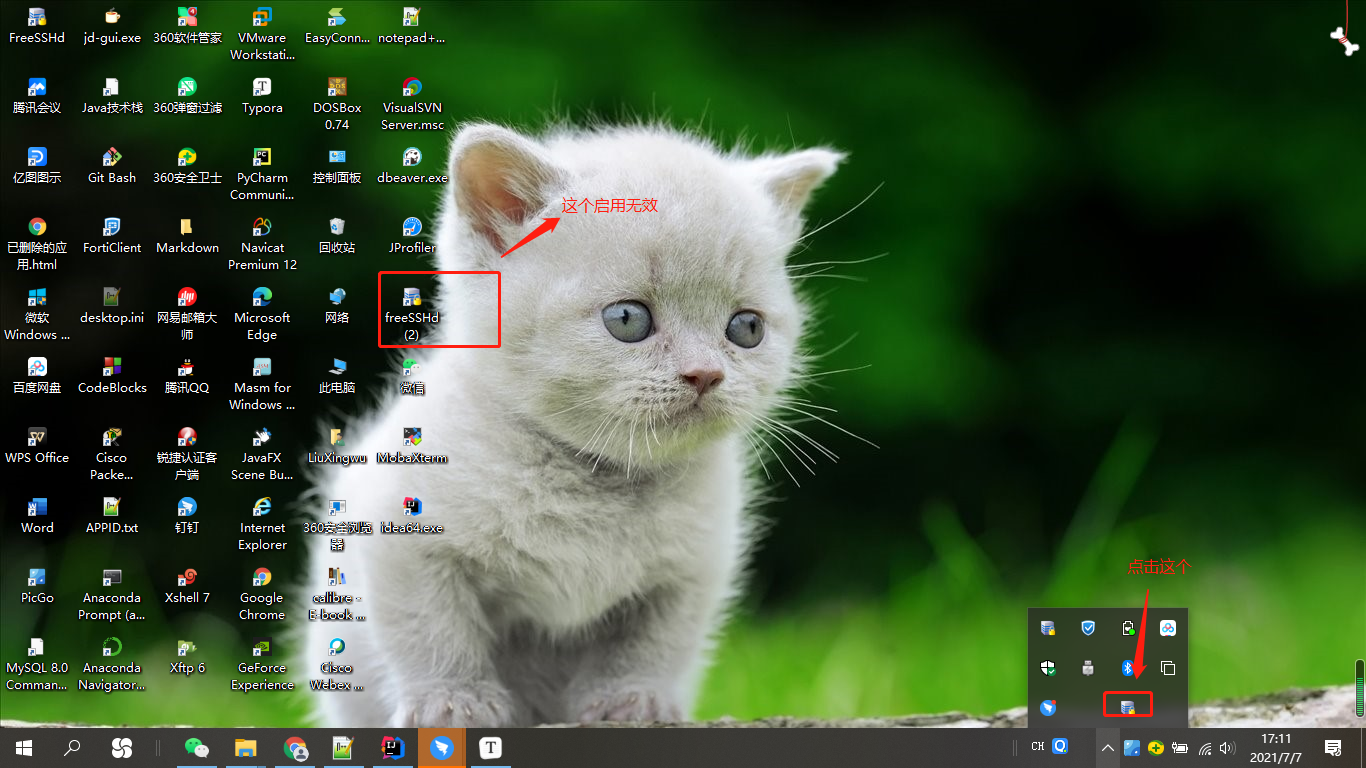
Task: Click the EasyConnect desktop icon
Action: pyautogui.click(x=337, y=26)
